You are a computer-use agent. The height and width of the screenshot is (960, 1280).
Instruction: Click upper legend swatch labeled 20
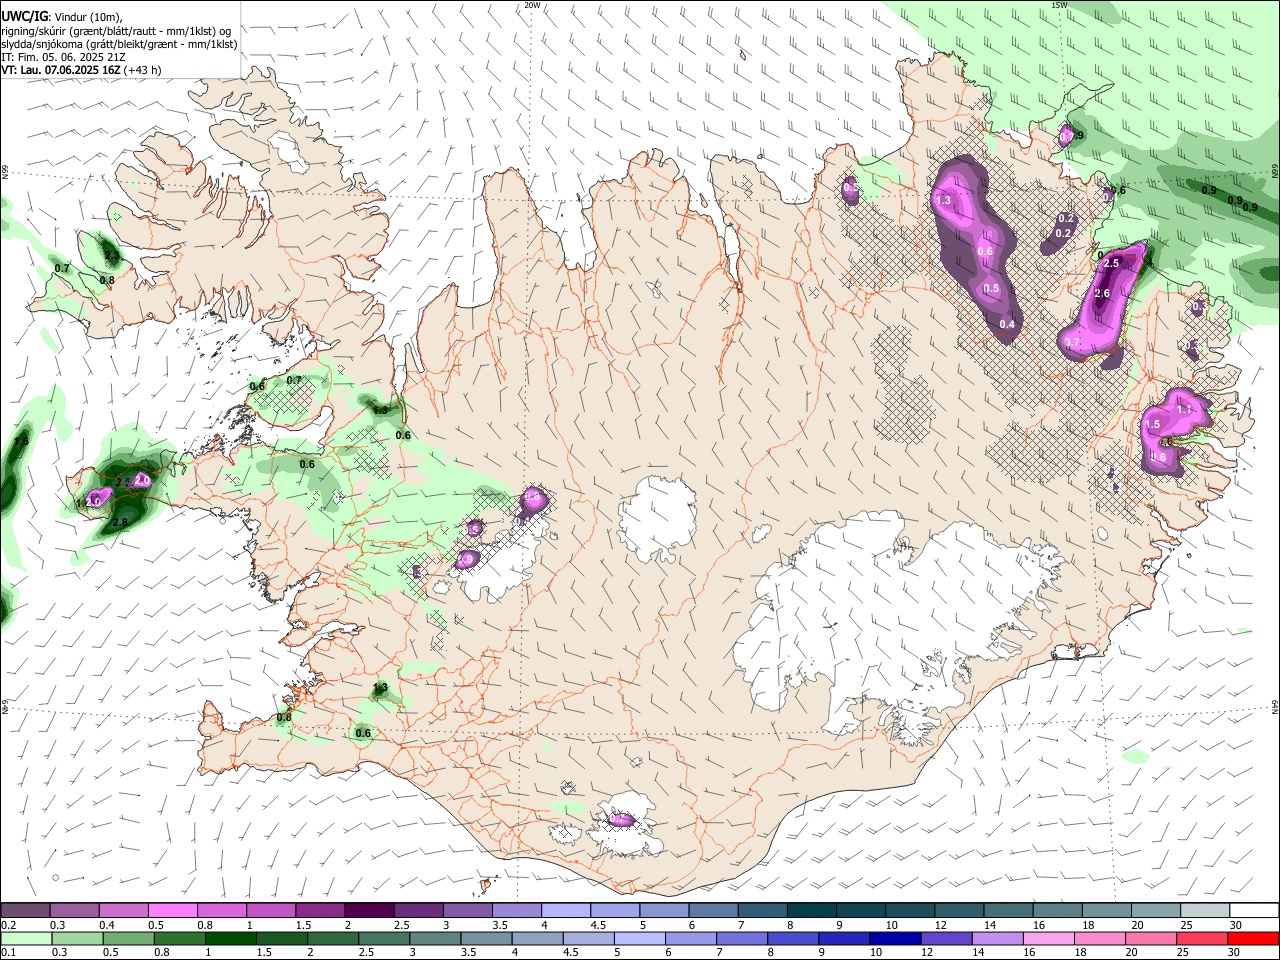tap(1156, 911)
